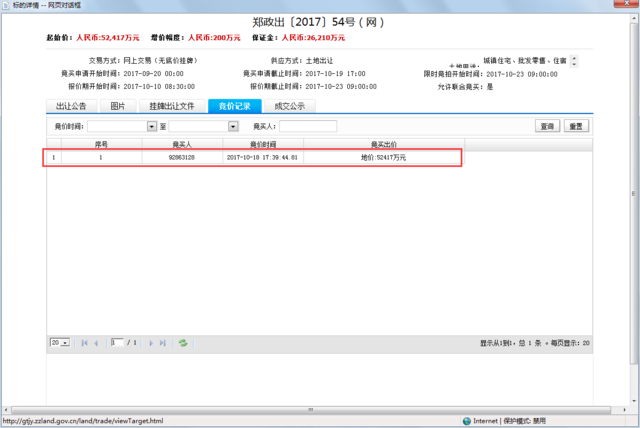
Task: Click the scroll left arrow of horizontal scrollbar
Action: pos(6,410)
